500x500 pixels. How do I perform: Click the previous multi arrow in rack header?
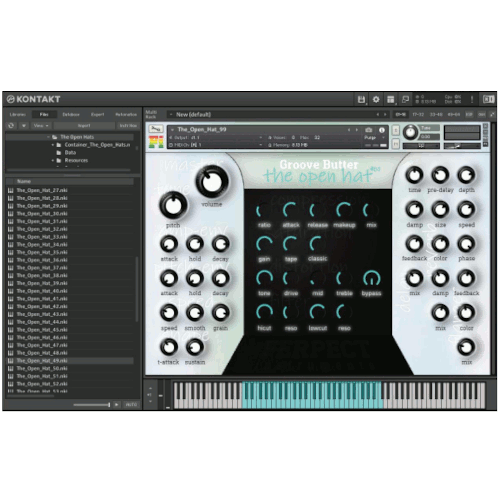click(x=378, y=115)
